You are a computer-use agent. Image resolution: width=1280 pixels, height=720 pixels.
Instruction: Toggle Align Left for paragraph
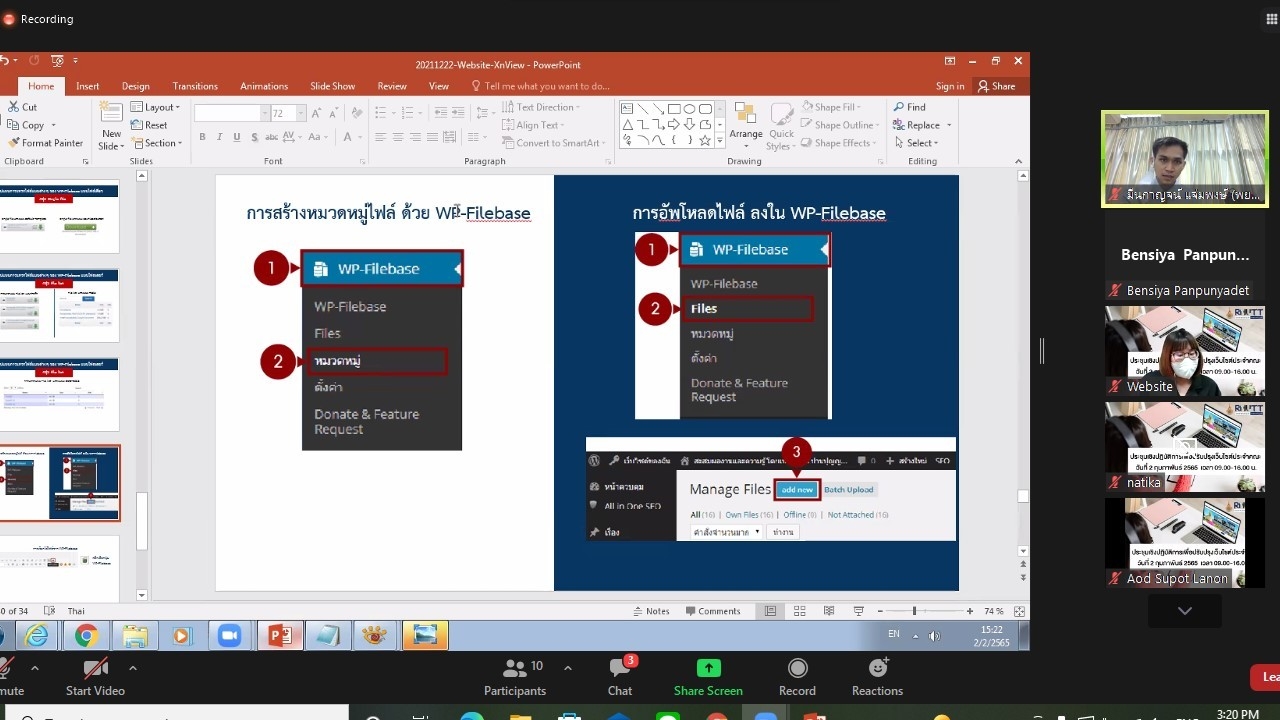coord(379,137)
